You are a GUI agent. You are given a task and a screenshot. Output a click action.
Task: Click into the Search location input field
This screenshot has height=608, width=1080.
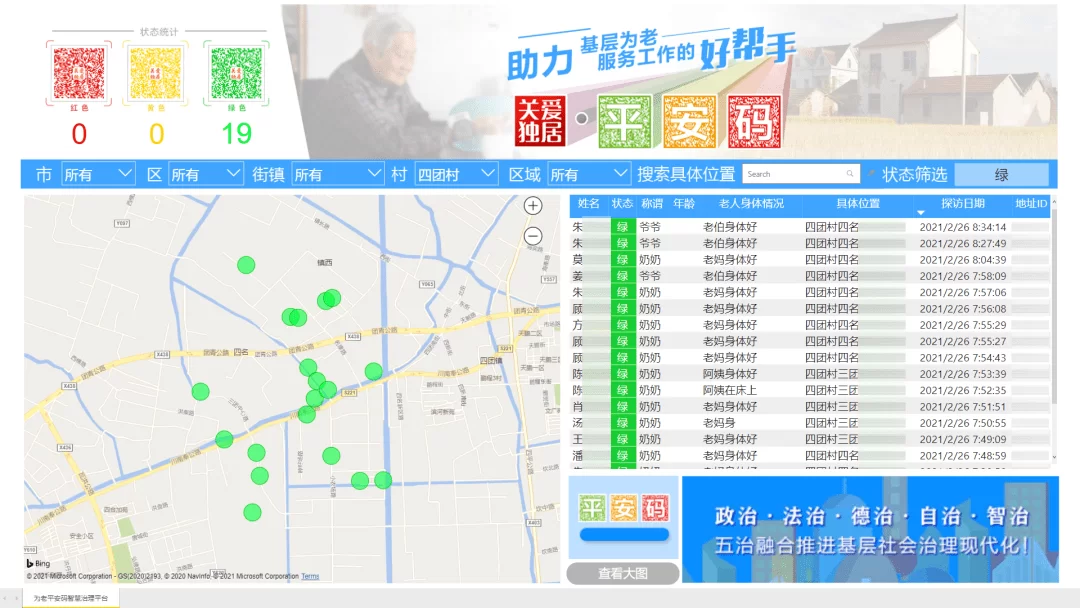pos(795,174)
